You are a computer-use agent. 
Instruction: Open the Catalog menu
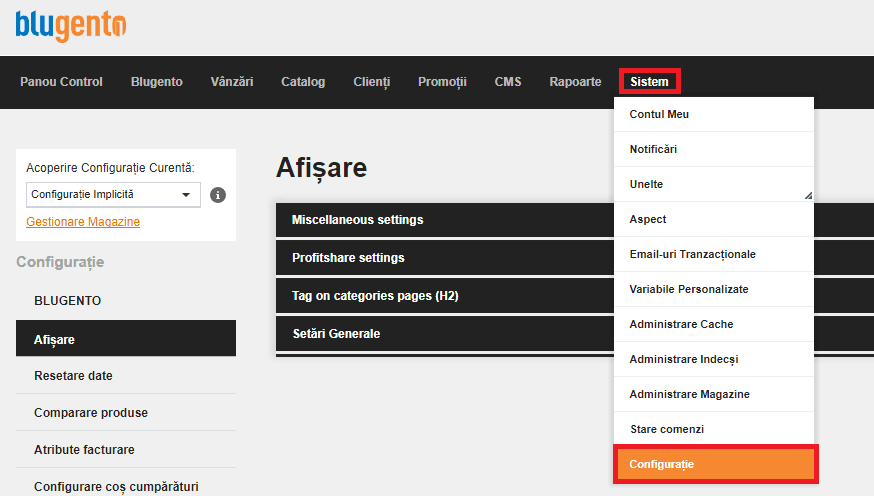pyautogui.click(x=303, y=82)
